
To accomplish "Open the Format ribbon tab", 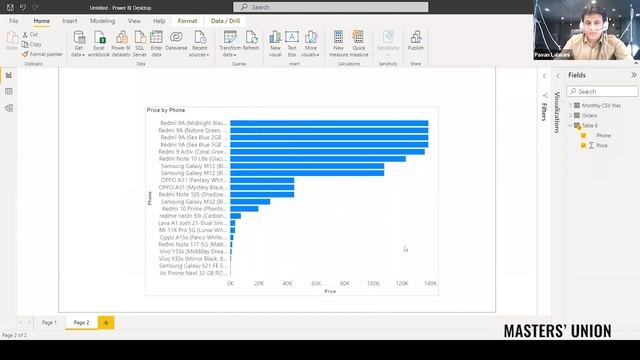I will [187, 21].
